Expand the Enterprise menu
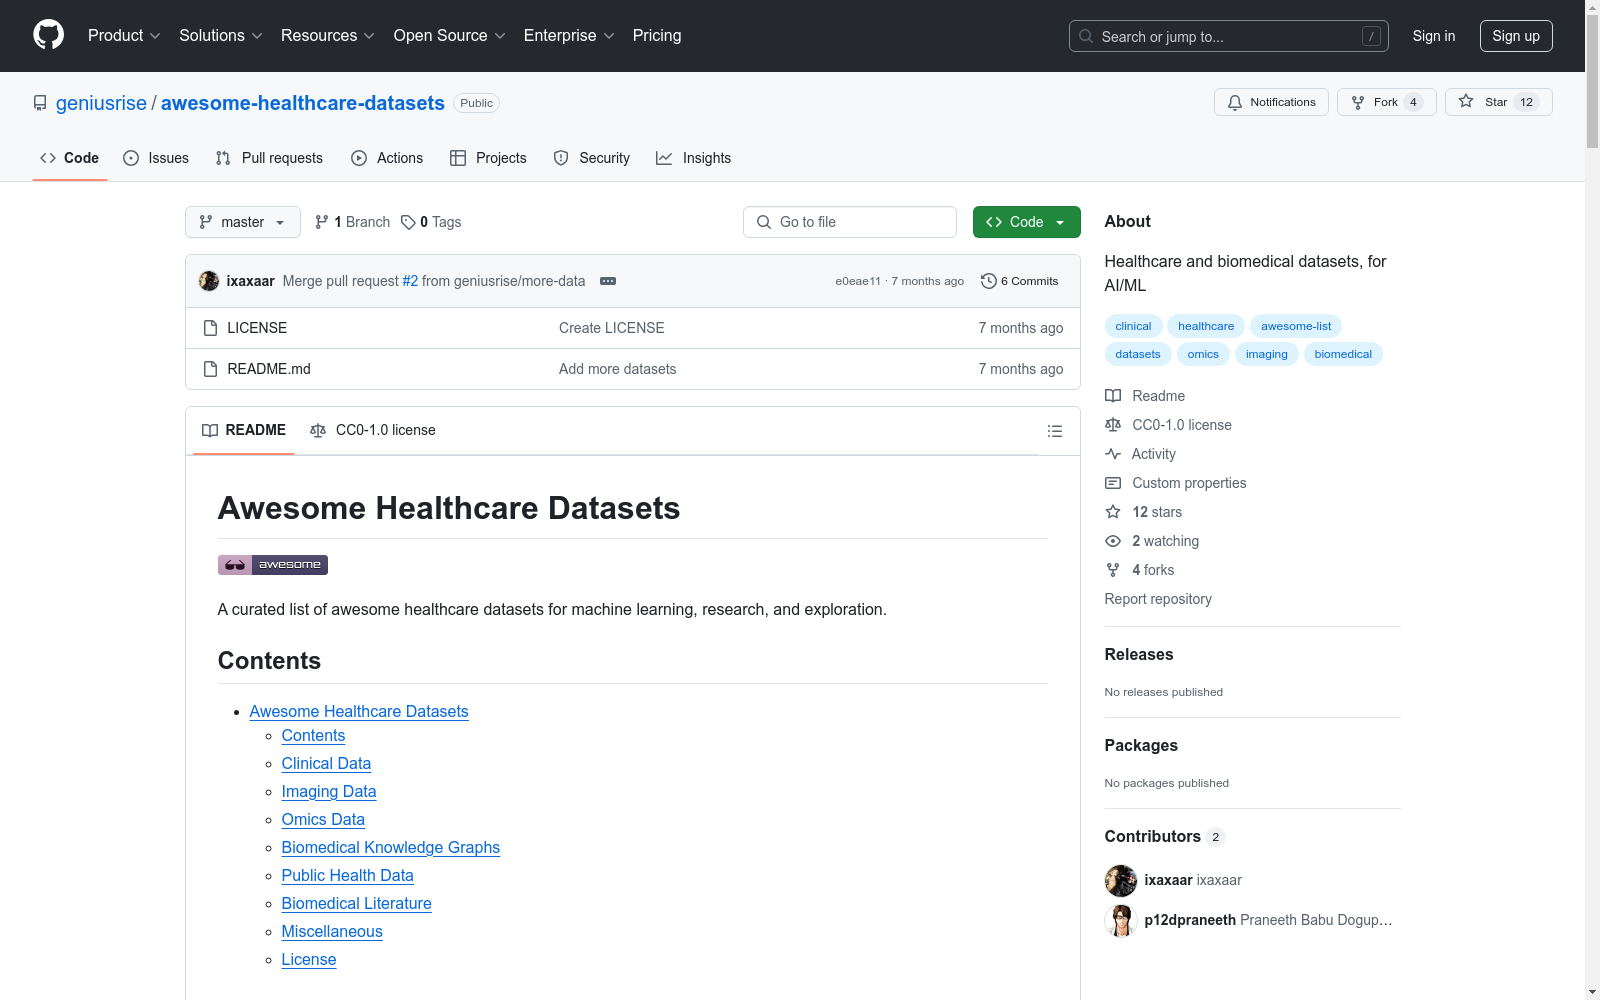Viewport: 1600px width, 1000px height. click(569, 36)
